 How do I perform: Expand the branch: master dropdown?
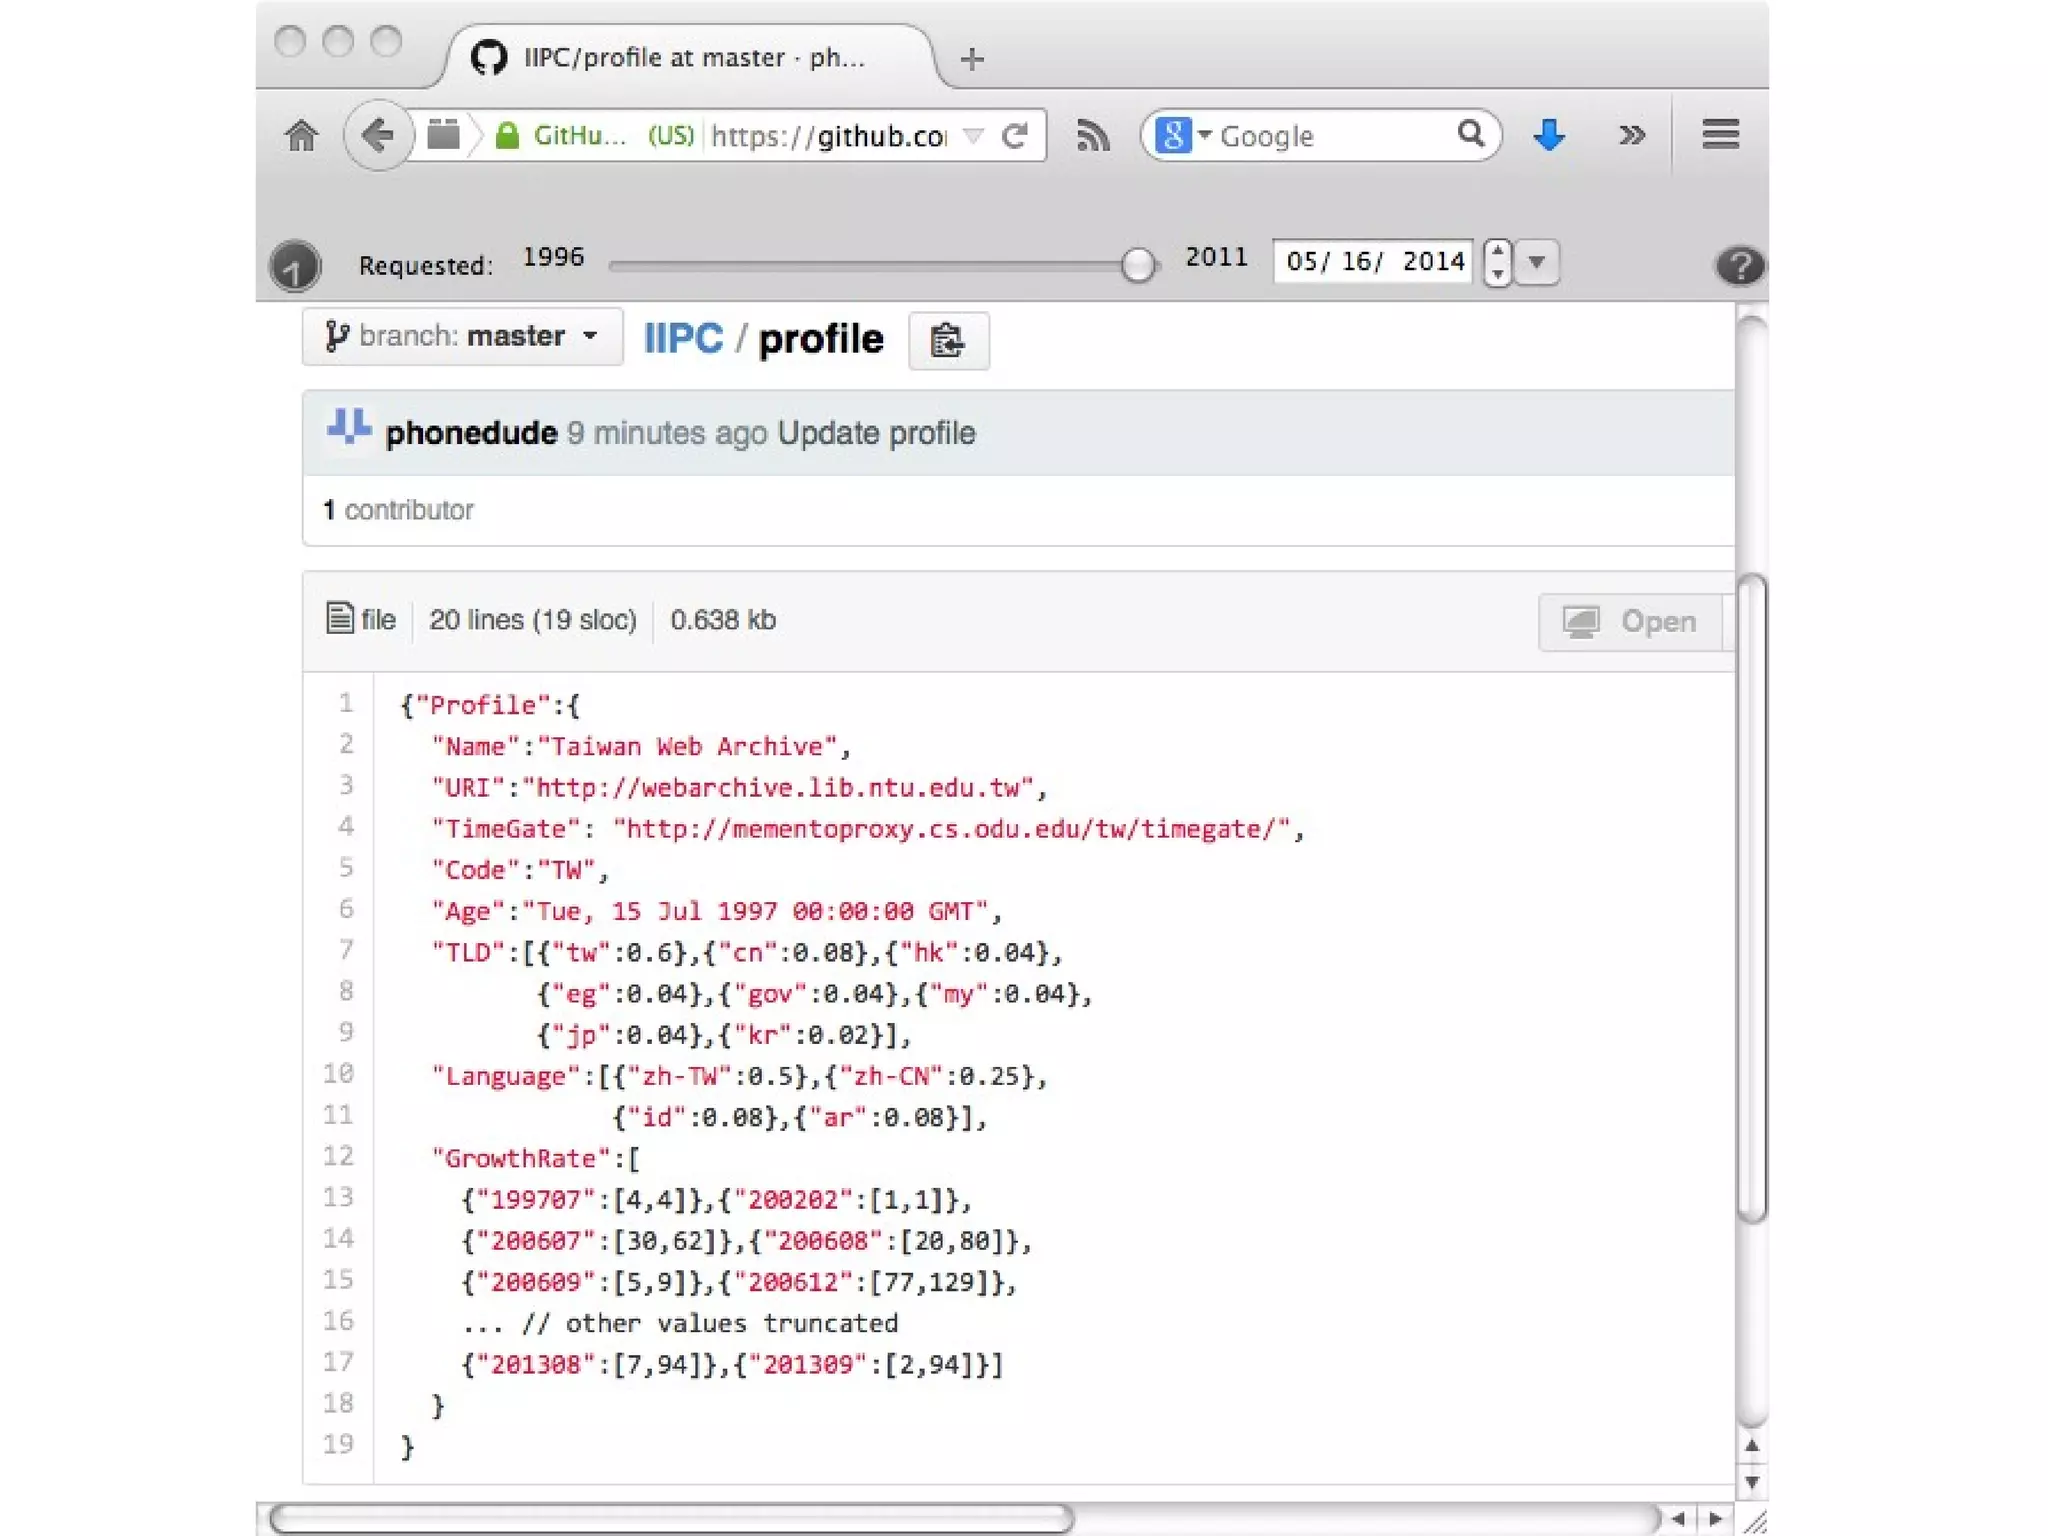[462, 336]
